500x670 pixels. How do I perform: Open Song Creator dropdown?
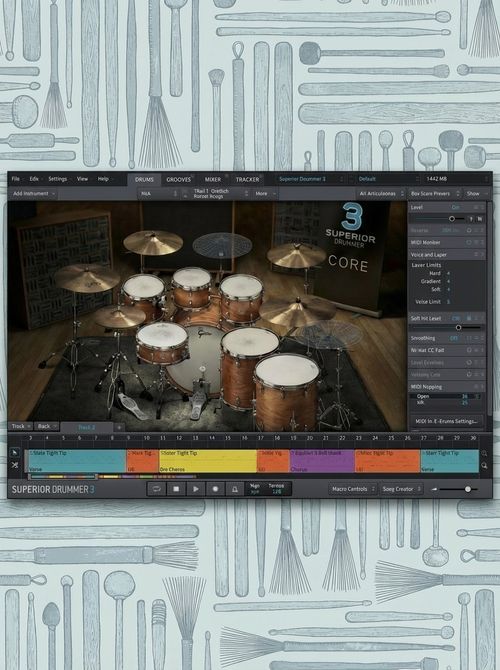(x=401, y=489)
